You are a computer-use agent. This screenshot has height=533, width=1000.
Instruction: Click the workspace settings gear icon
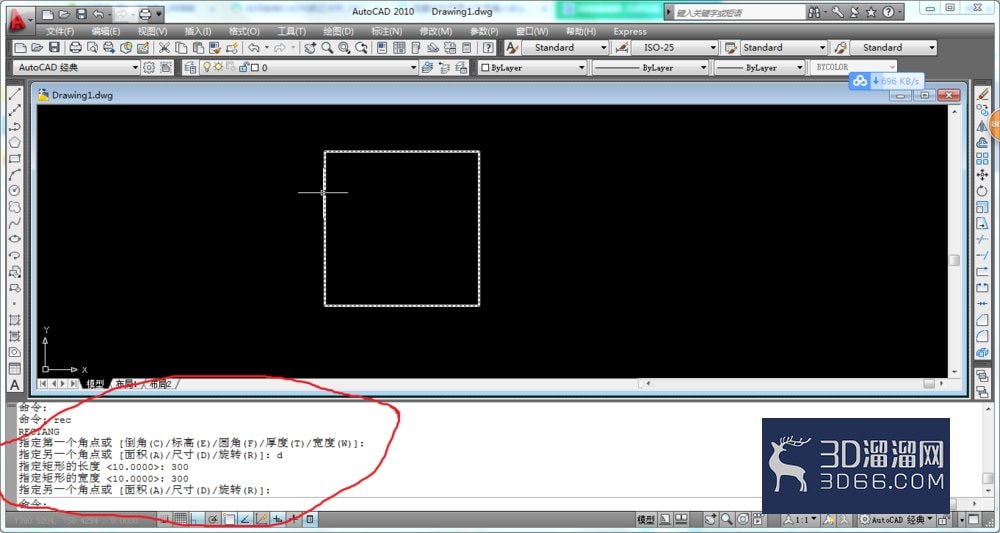149,67
